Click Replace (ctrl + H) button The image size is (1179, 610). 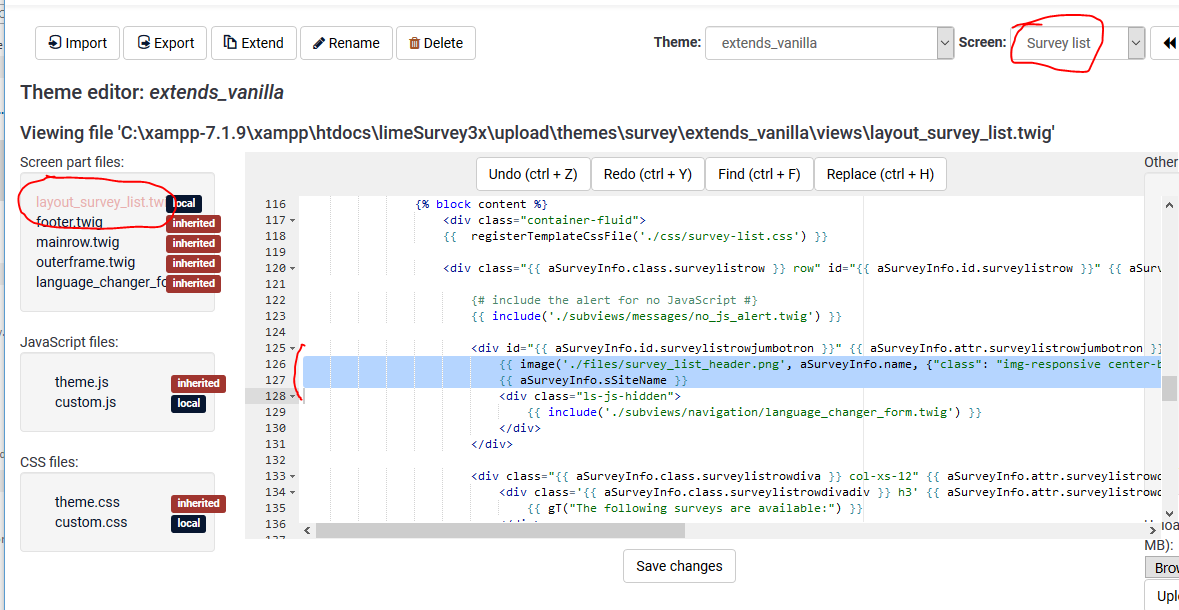click(x=880, y=174)
